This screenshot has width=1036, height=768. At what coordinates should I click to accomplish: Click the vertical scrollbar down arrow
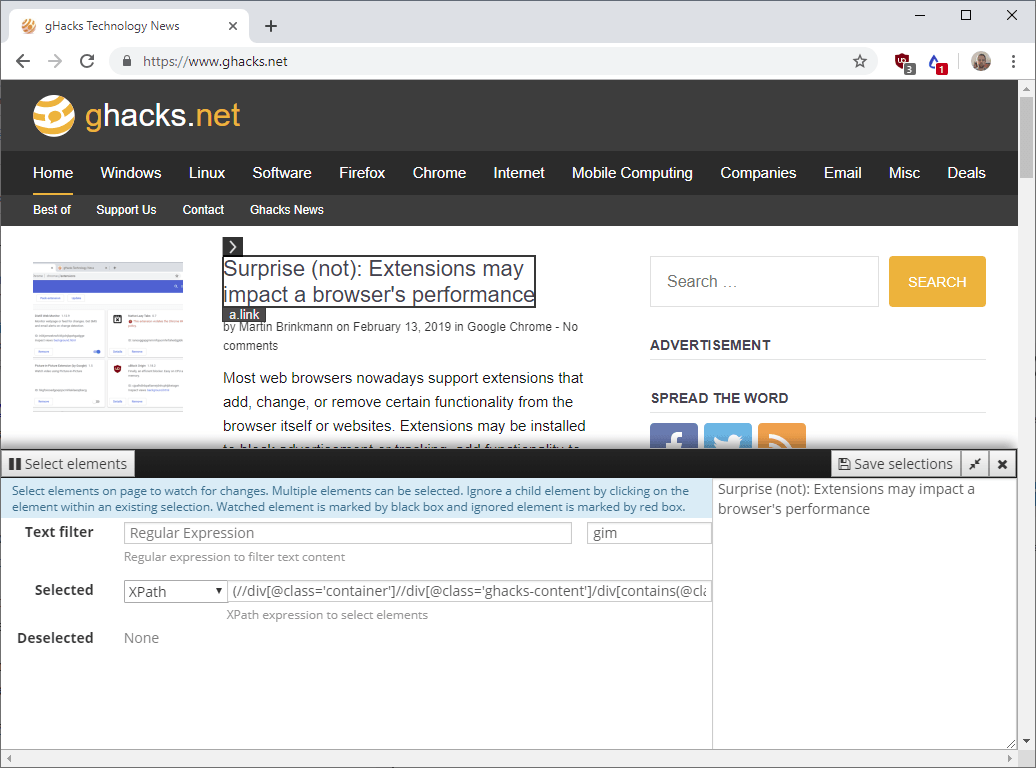[1026, 741]
